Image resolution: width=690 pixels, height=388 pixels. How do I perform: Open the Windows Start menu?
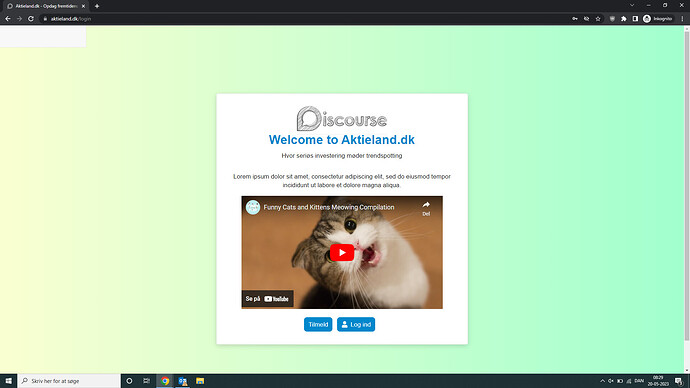(8, 381)
